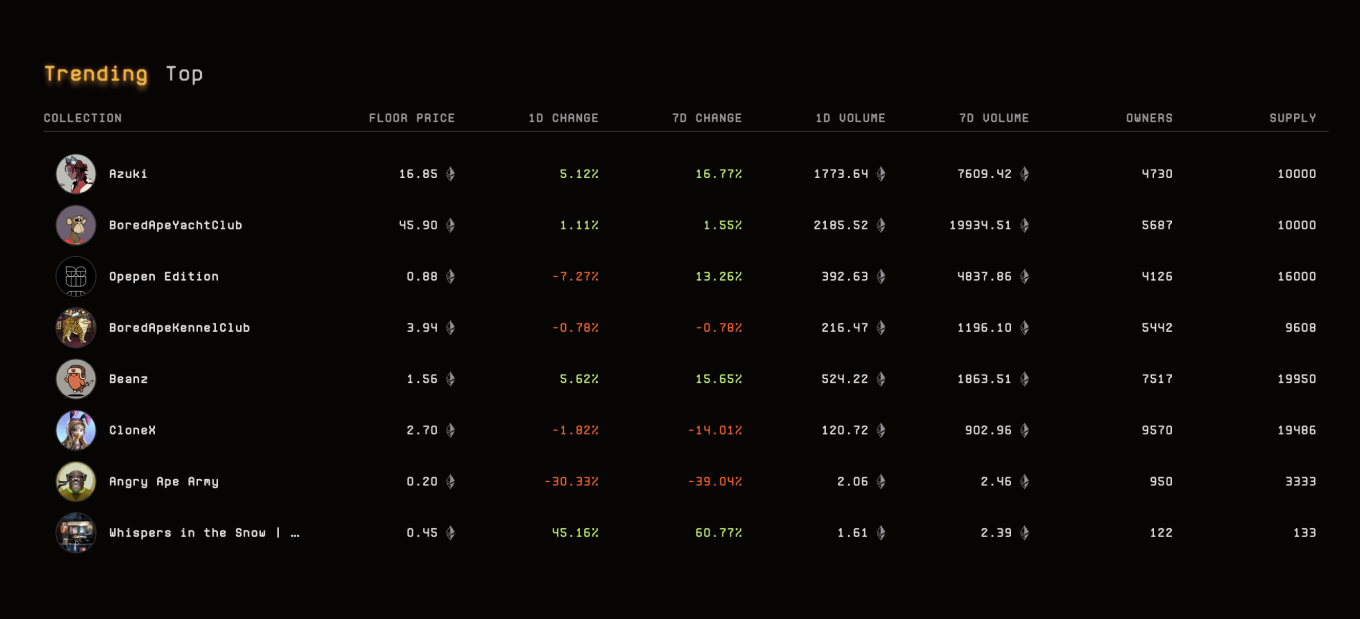Sort by Supply column header
Image resolution: width=1360 pixels, height=619 pixels.
pyautogui.click(x=1293, y=118)
